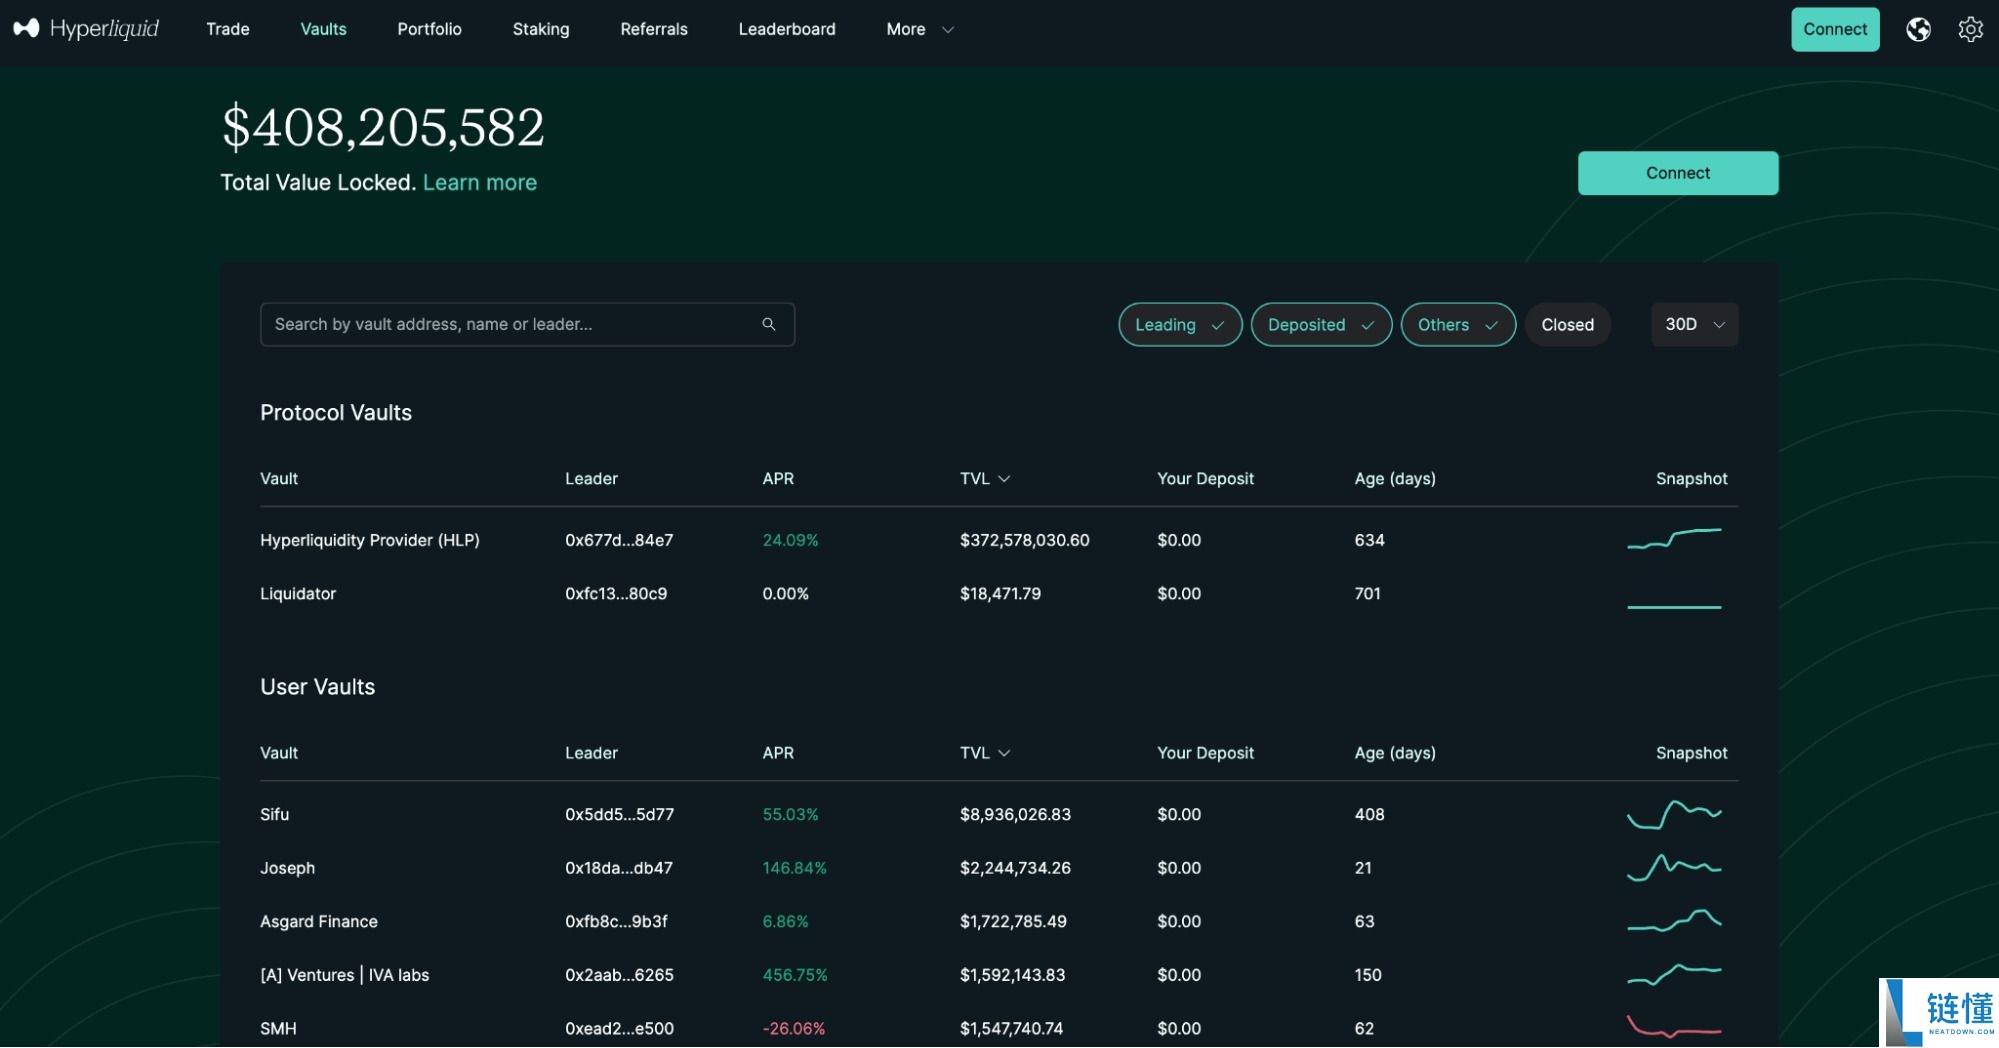1999x1048 pixels.
Task: Click the Your Deposit header in Protocol Vaults
Action: coord(1205,479)
